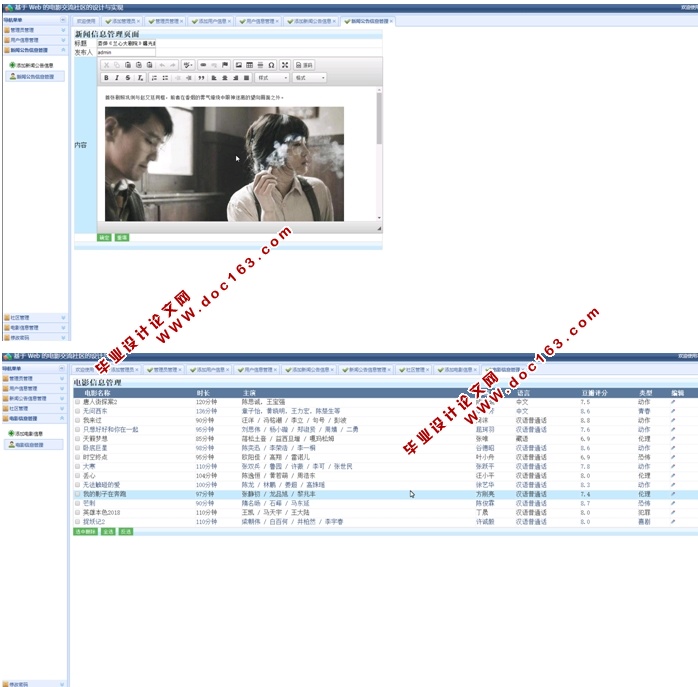
Task: Click the 反选 invert-selection button
Action: coord(126,532)
